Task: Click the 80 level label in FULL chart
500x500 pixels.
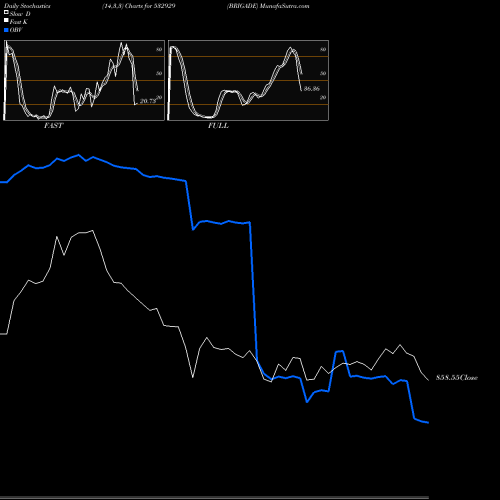Action: coord(323,49)
